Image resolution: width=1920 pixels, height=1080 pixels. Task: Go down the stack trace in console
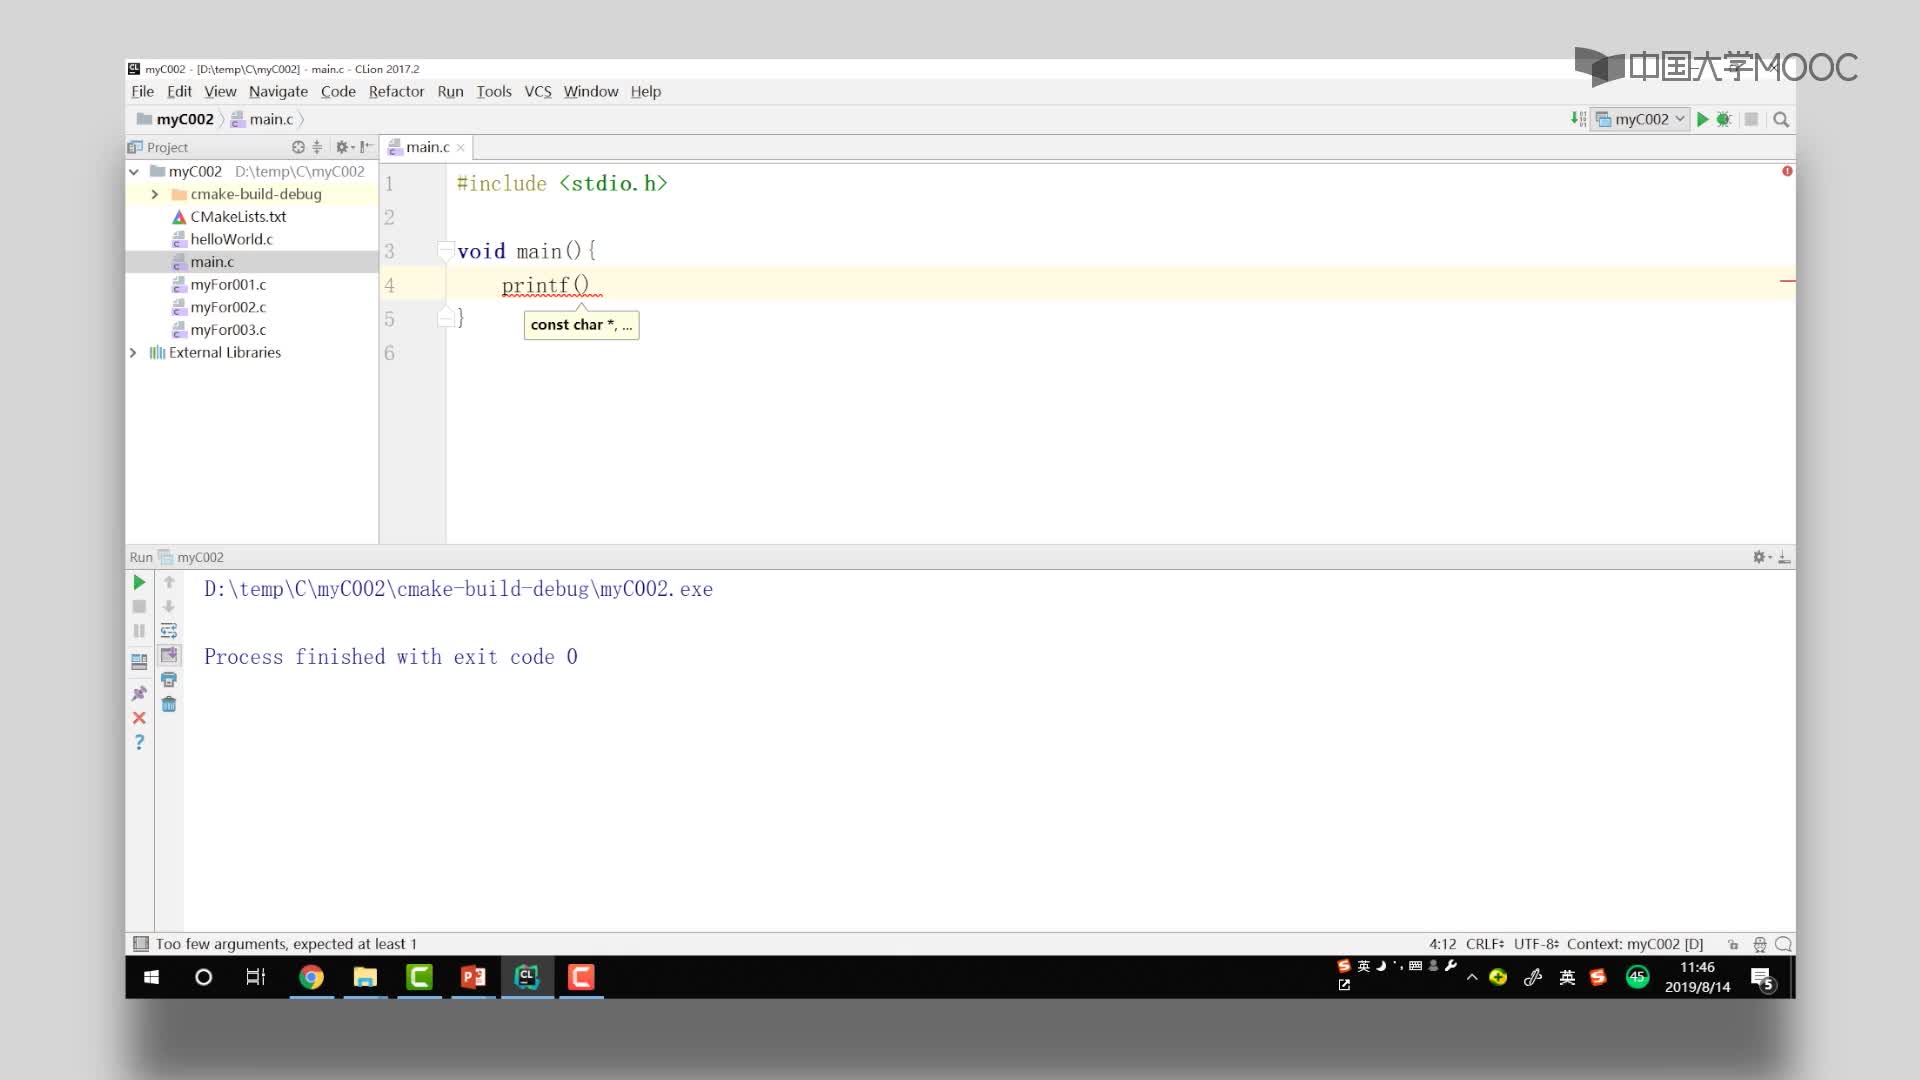(x=169, y=607)
